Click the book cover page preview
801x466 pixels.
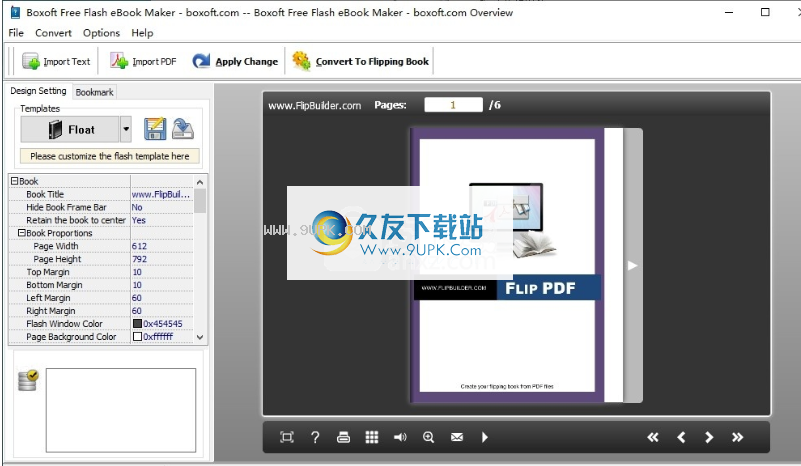point(507,265)
